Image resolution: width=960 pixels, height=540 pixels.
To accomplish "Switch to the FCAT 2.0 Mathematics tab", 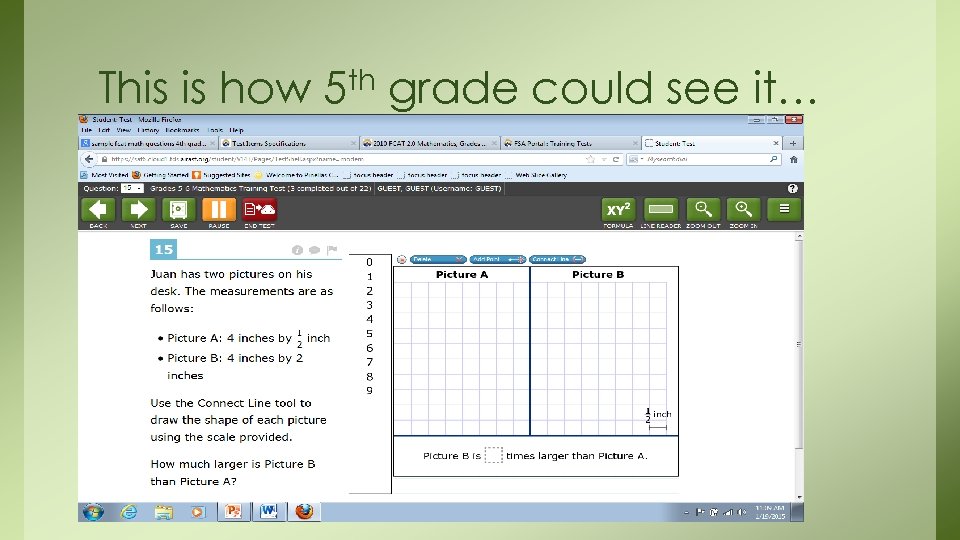I will [x=429, y=143].
